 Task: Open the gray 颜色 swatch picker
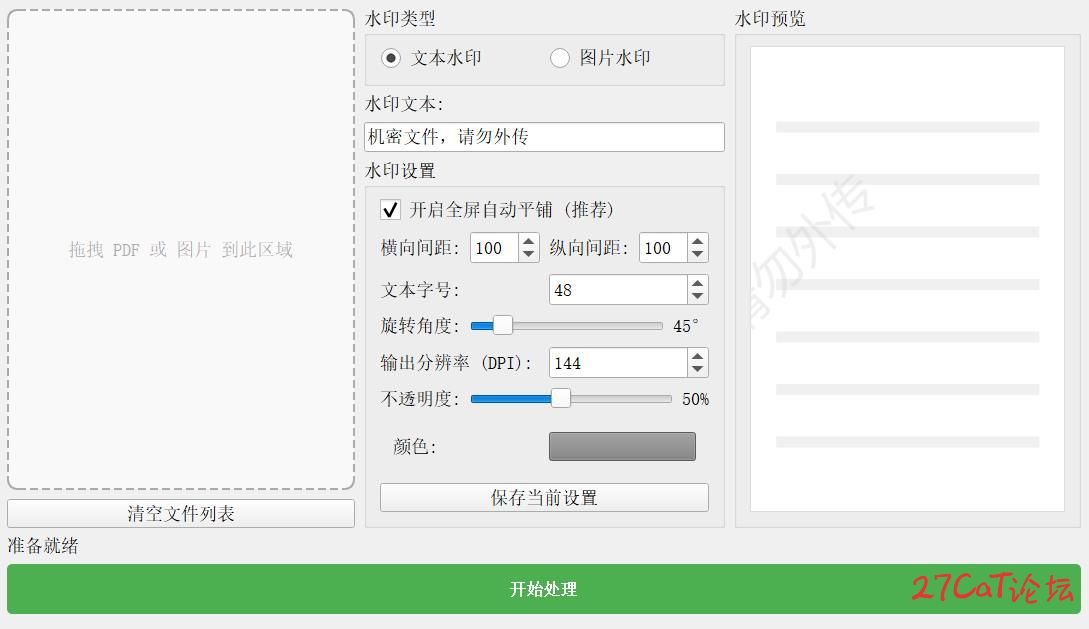(622, 447)
